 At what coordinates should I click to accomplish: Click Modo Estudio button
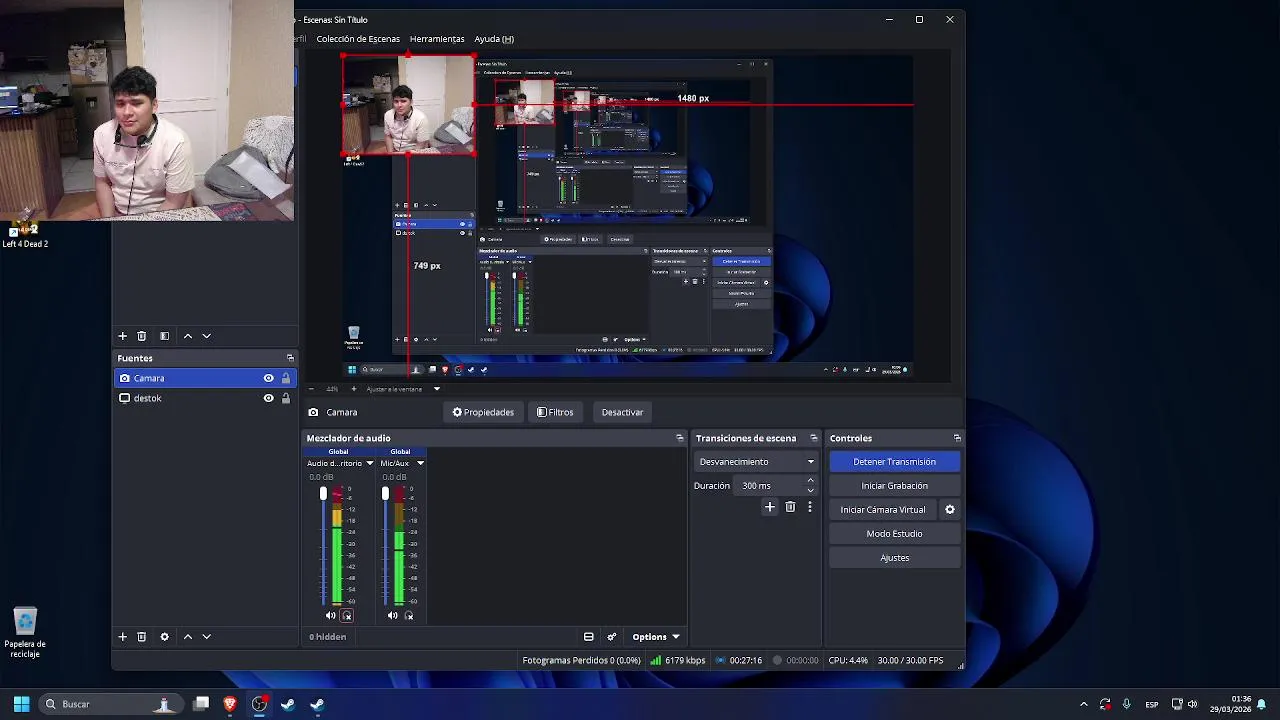point(894,534)
